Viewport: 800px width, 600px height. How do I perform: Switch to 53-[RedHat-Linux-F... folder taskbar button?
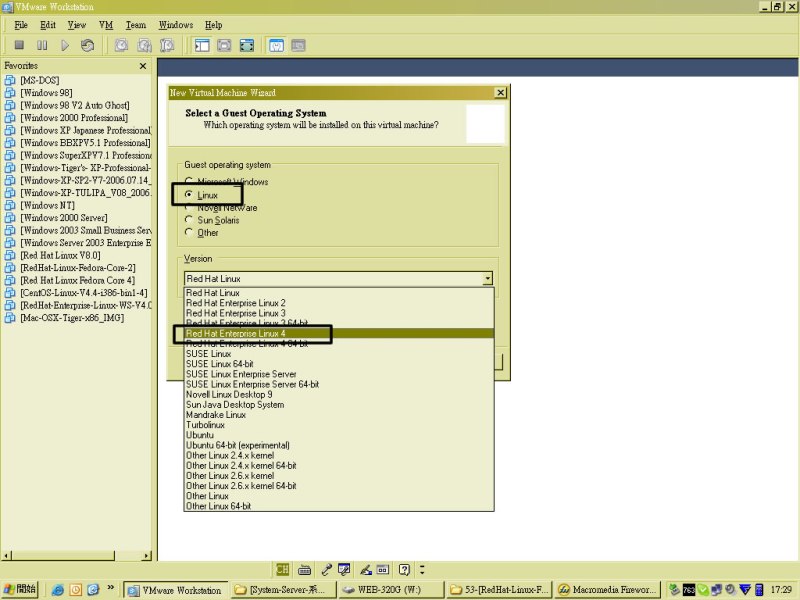[x=498, y=590]
